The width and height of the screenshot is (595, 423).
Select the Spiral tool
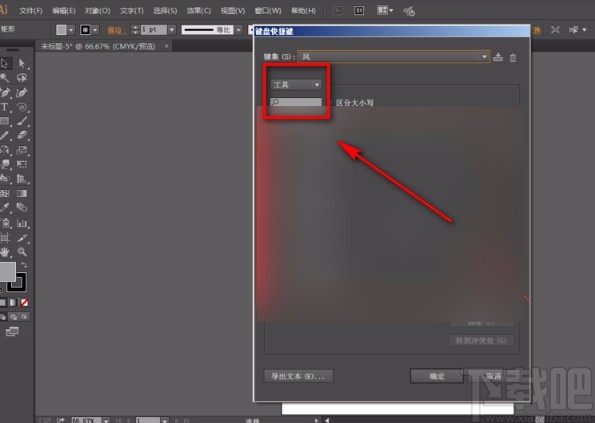22,107
